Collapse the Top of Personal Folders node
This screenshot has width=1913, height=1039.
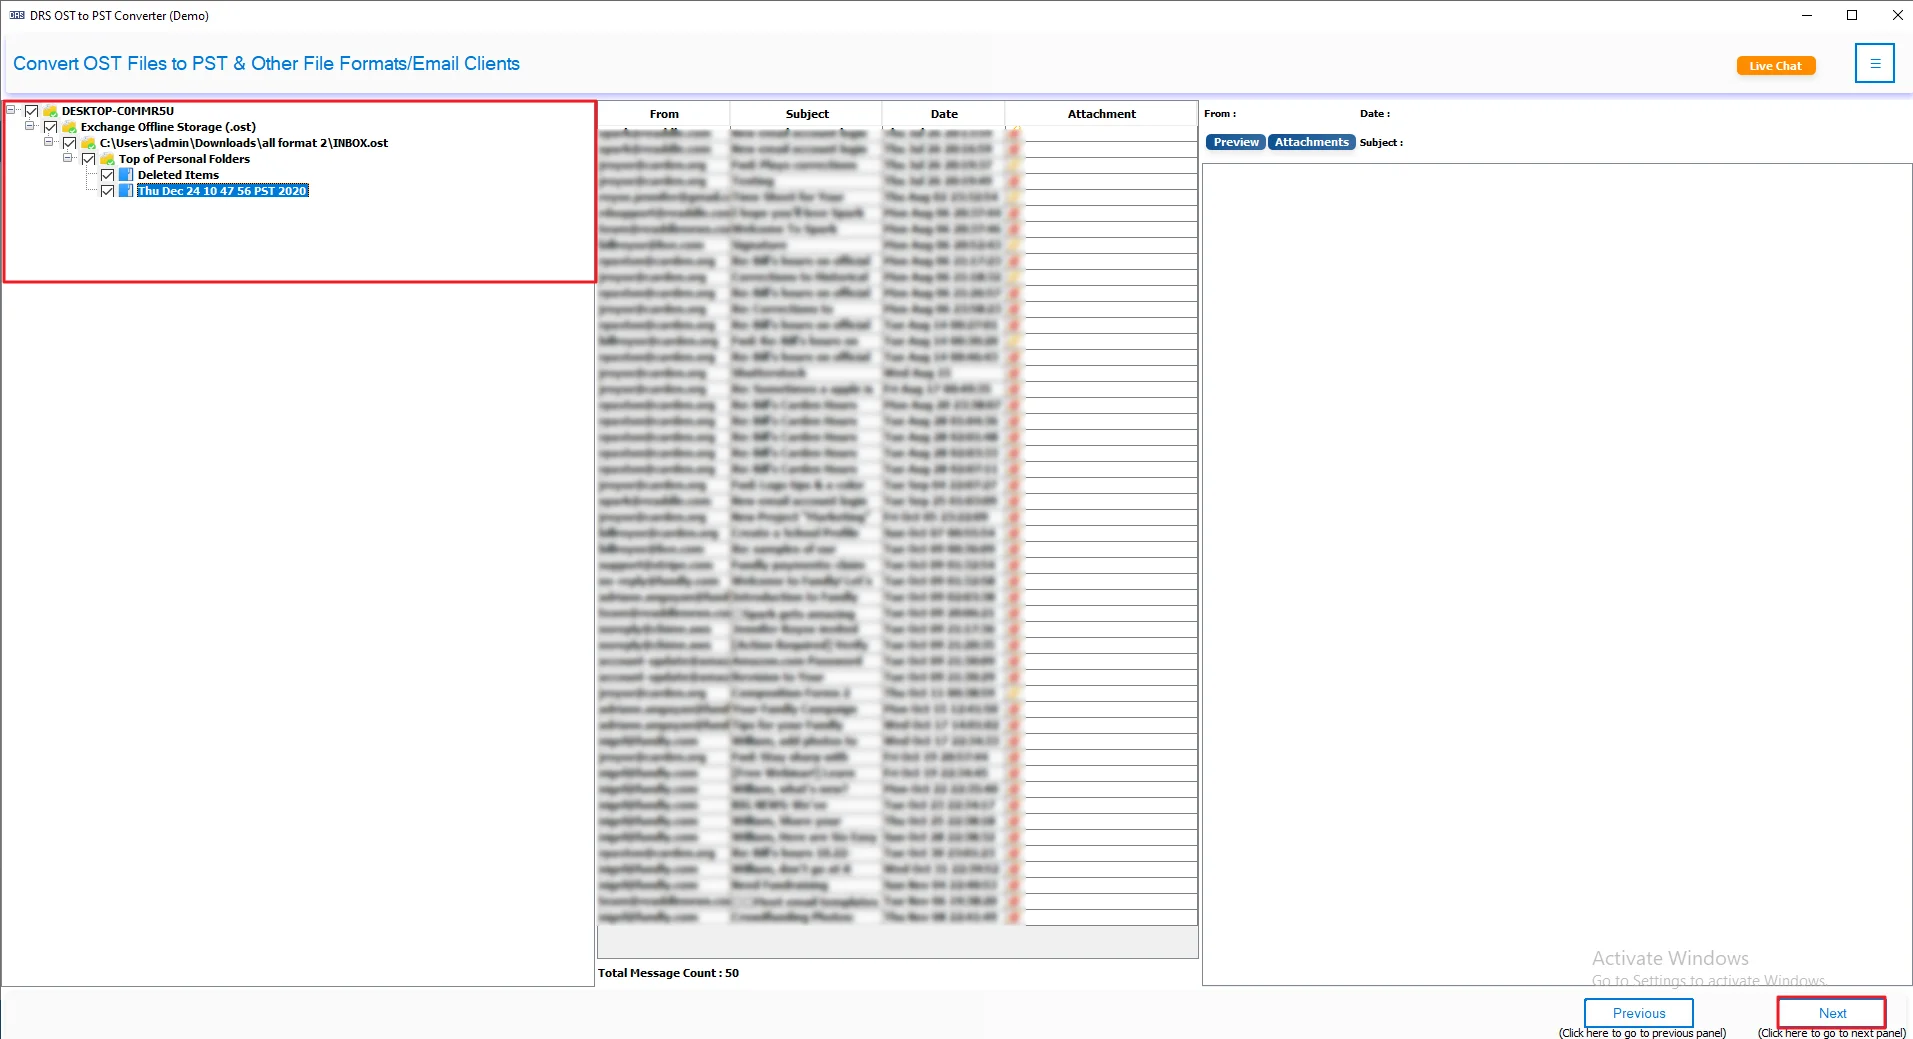point(68,158)
